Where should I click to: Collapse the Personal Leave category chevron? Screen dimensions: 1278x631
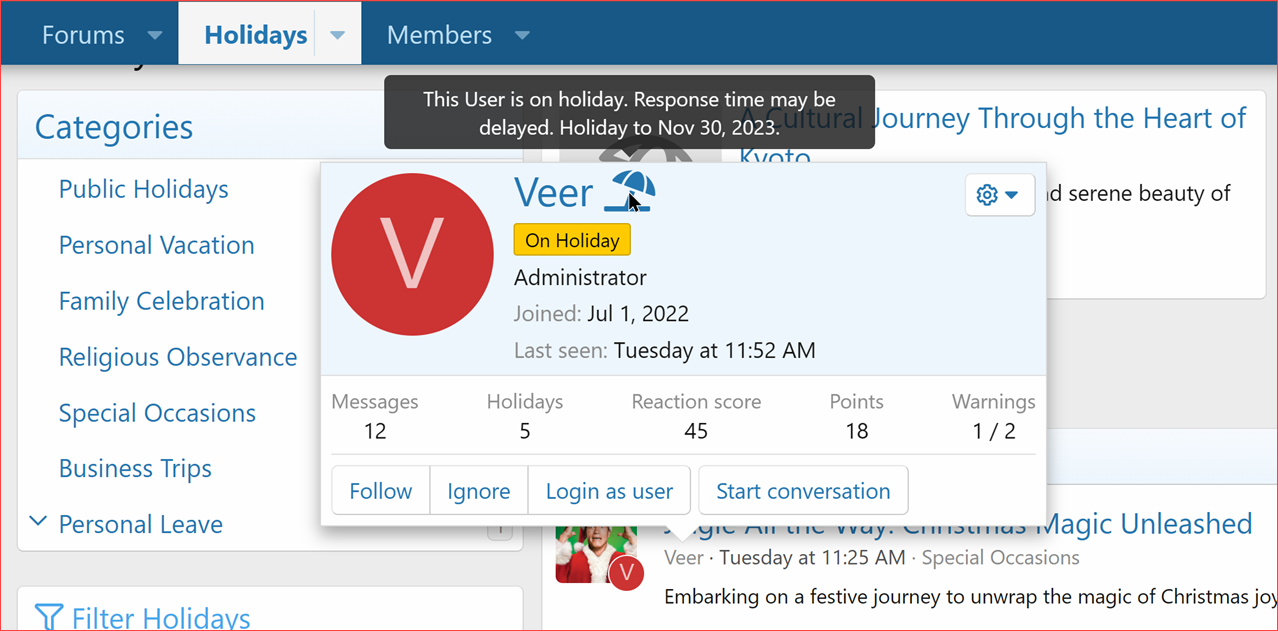[x=38, y=522]
